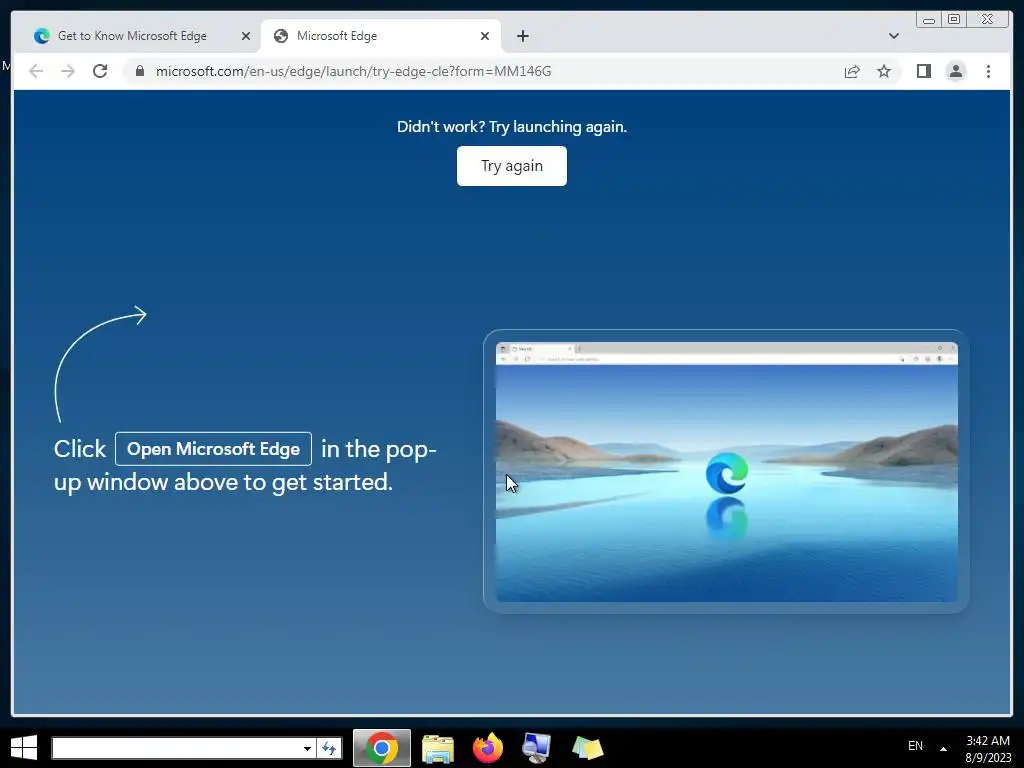The image size is (1024, 768).
Task: Close the Microsoft Edge tab
Action: coord(485,36)
